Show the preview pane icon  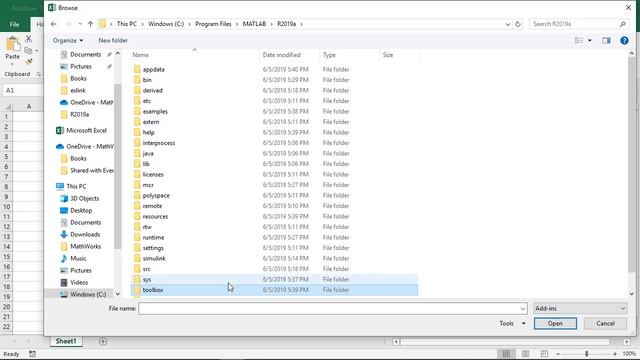(606, 40)
